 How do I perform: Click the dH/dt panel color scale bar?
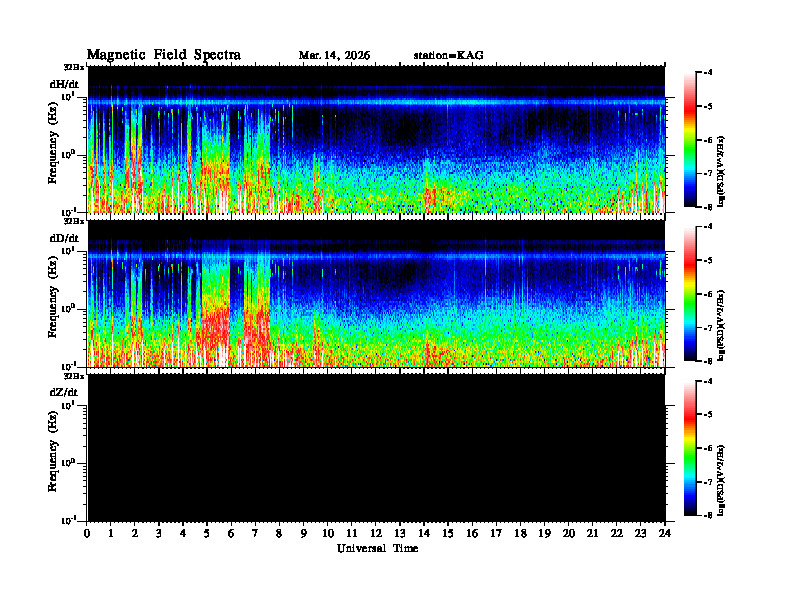[689, 140]
